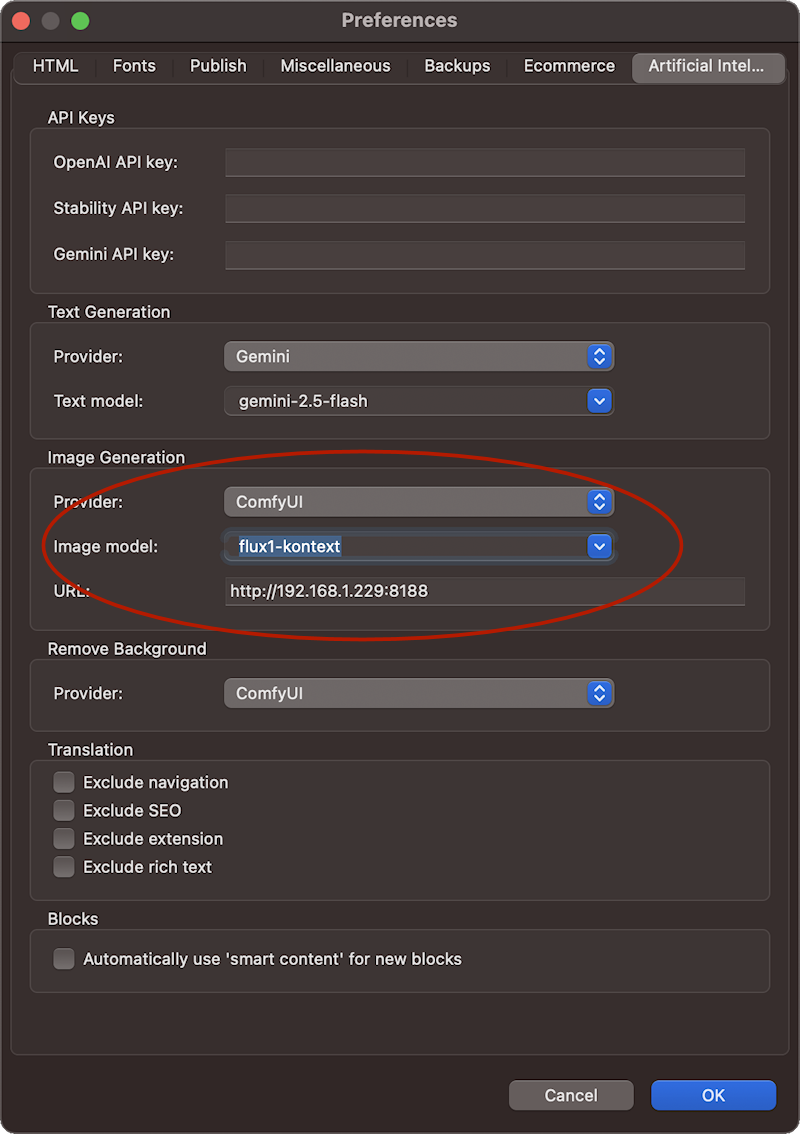Switch to the Ecommerce tab

click(569, 66)
